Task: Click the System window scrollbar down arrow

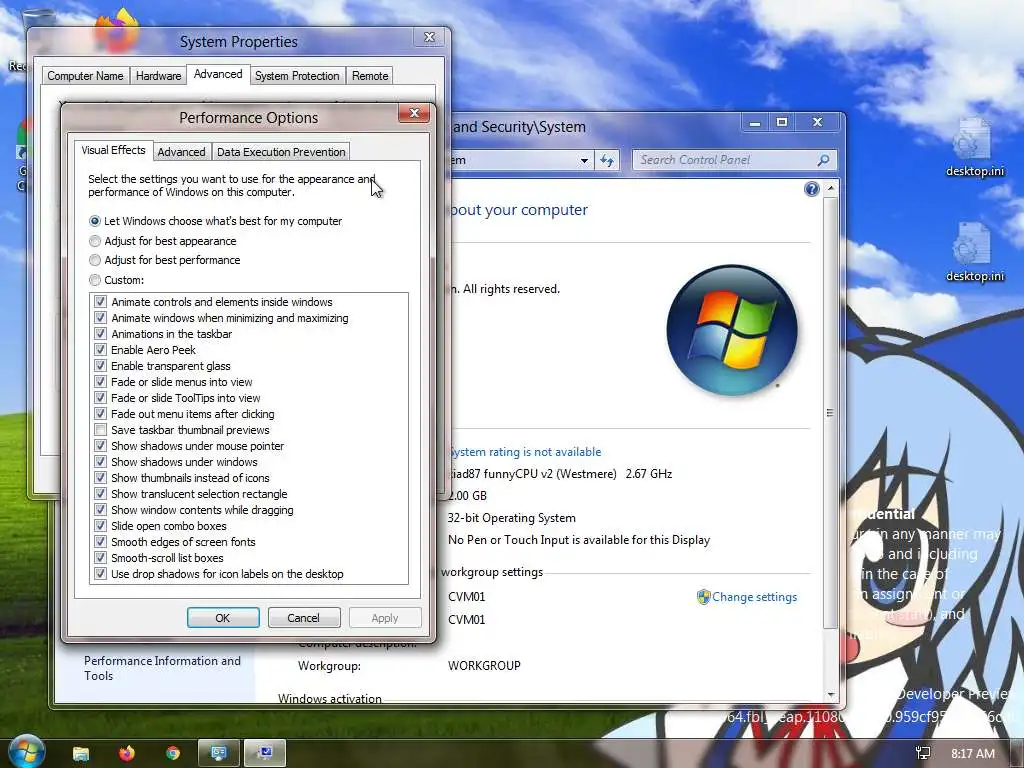Action: point(831,695)
